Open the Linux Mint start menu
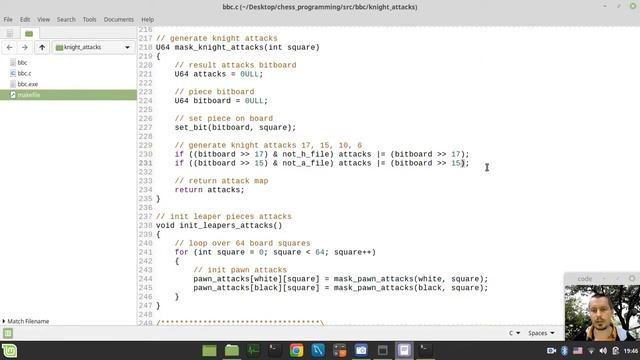This screenshot has width=640, height=360. (9, 351)
